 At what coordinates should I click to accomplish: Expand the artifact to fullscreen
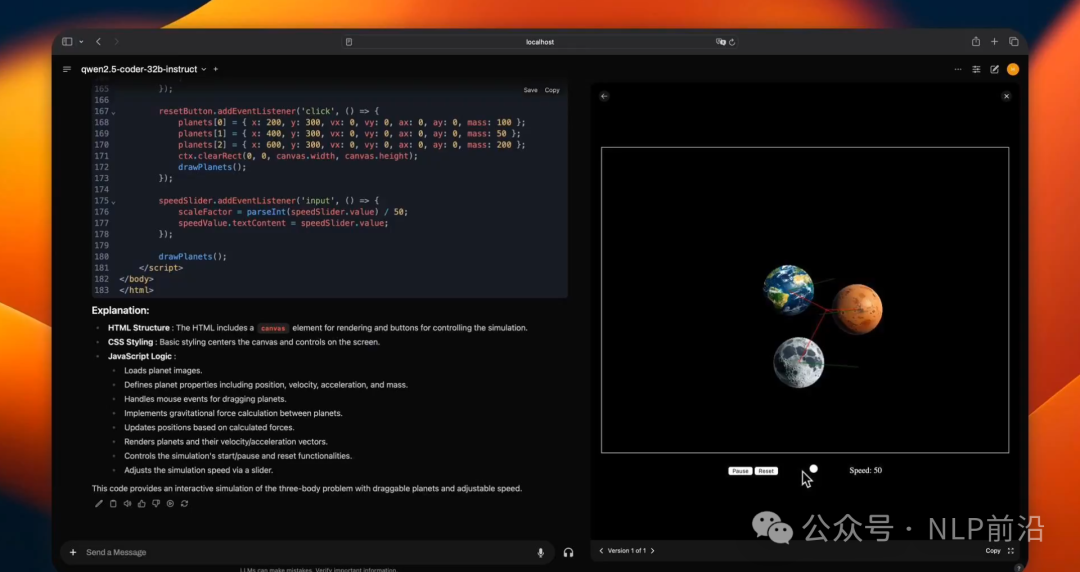tap(1010, 551)
